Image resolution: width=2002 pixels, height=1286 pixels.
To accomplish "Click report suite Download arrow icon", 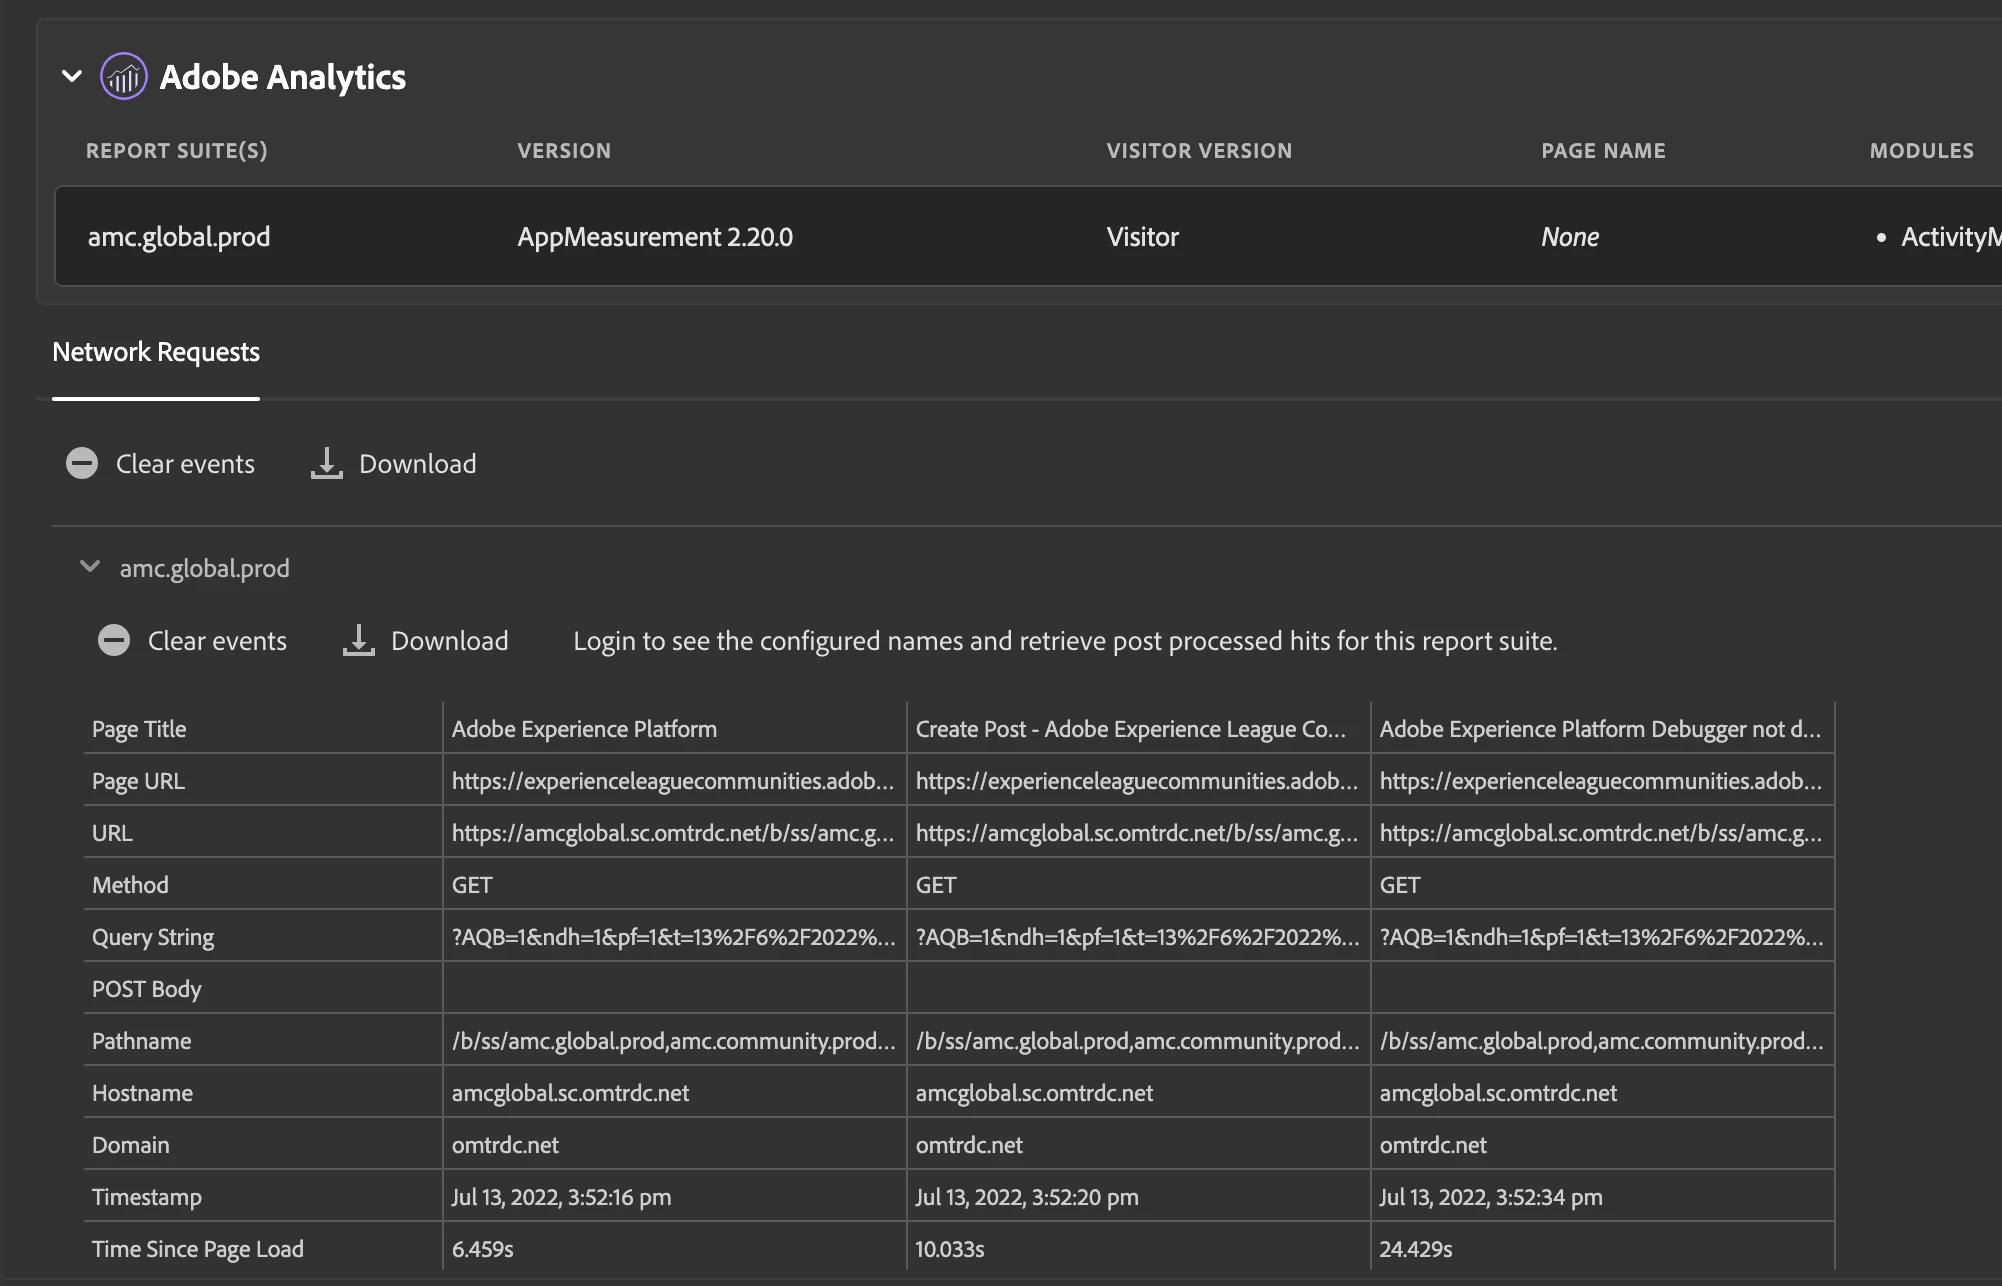I will click(358, 640).
